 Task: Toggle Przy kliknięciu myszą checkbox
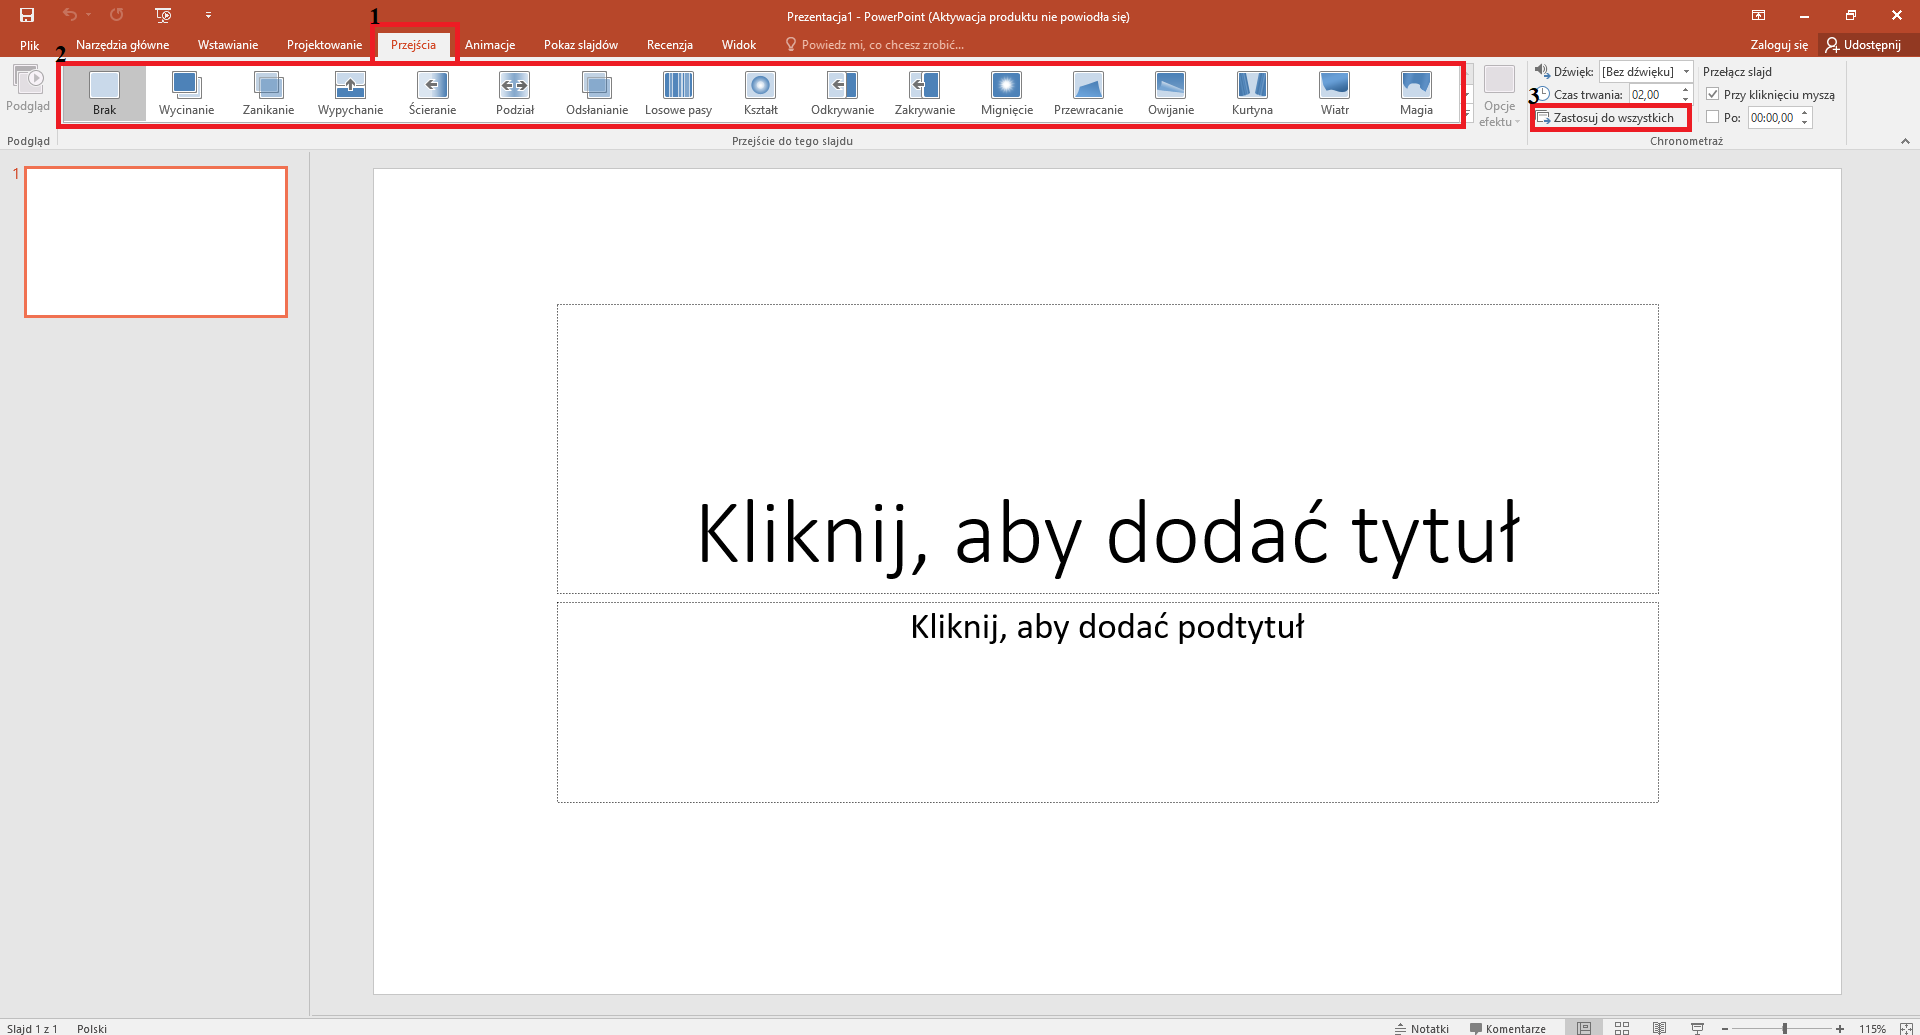(x=1713, y=94)
